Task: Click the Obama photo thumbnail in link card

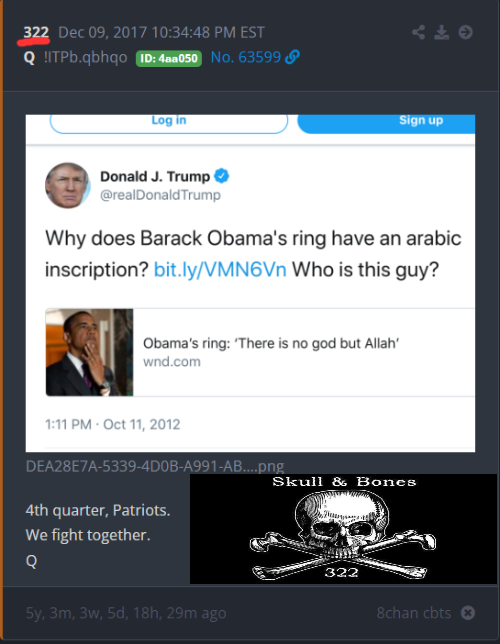Action: point(89,352)
